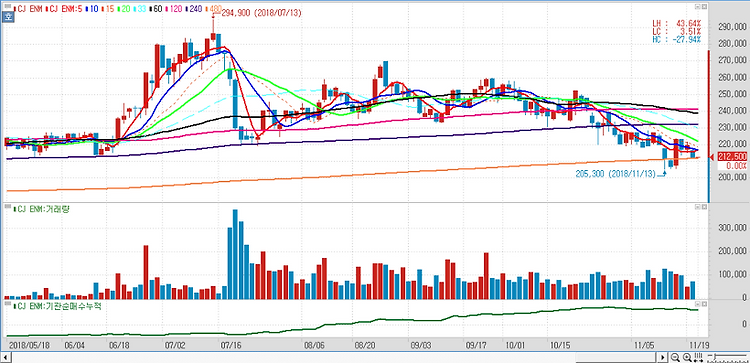Close the 거래량 volume pane
Viewport: 750px width, 363px height.
pos(705,207)
